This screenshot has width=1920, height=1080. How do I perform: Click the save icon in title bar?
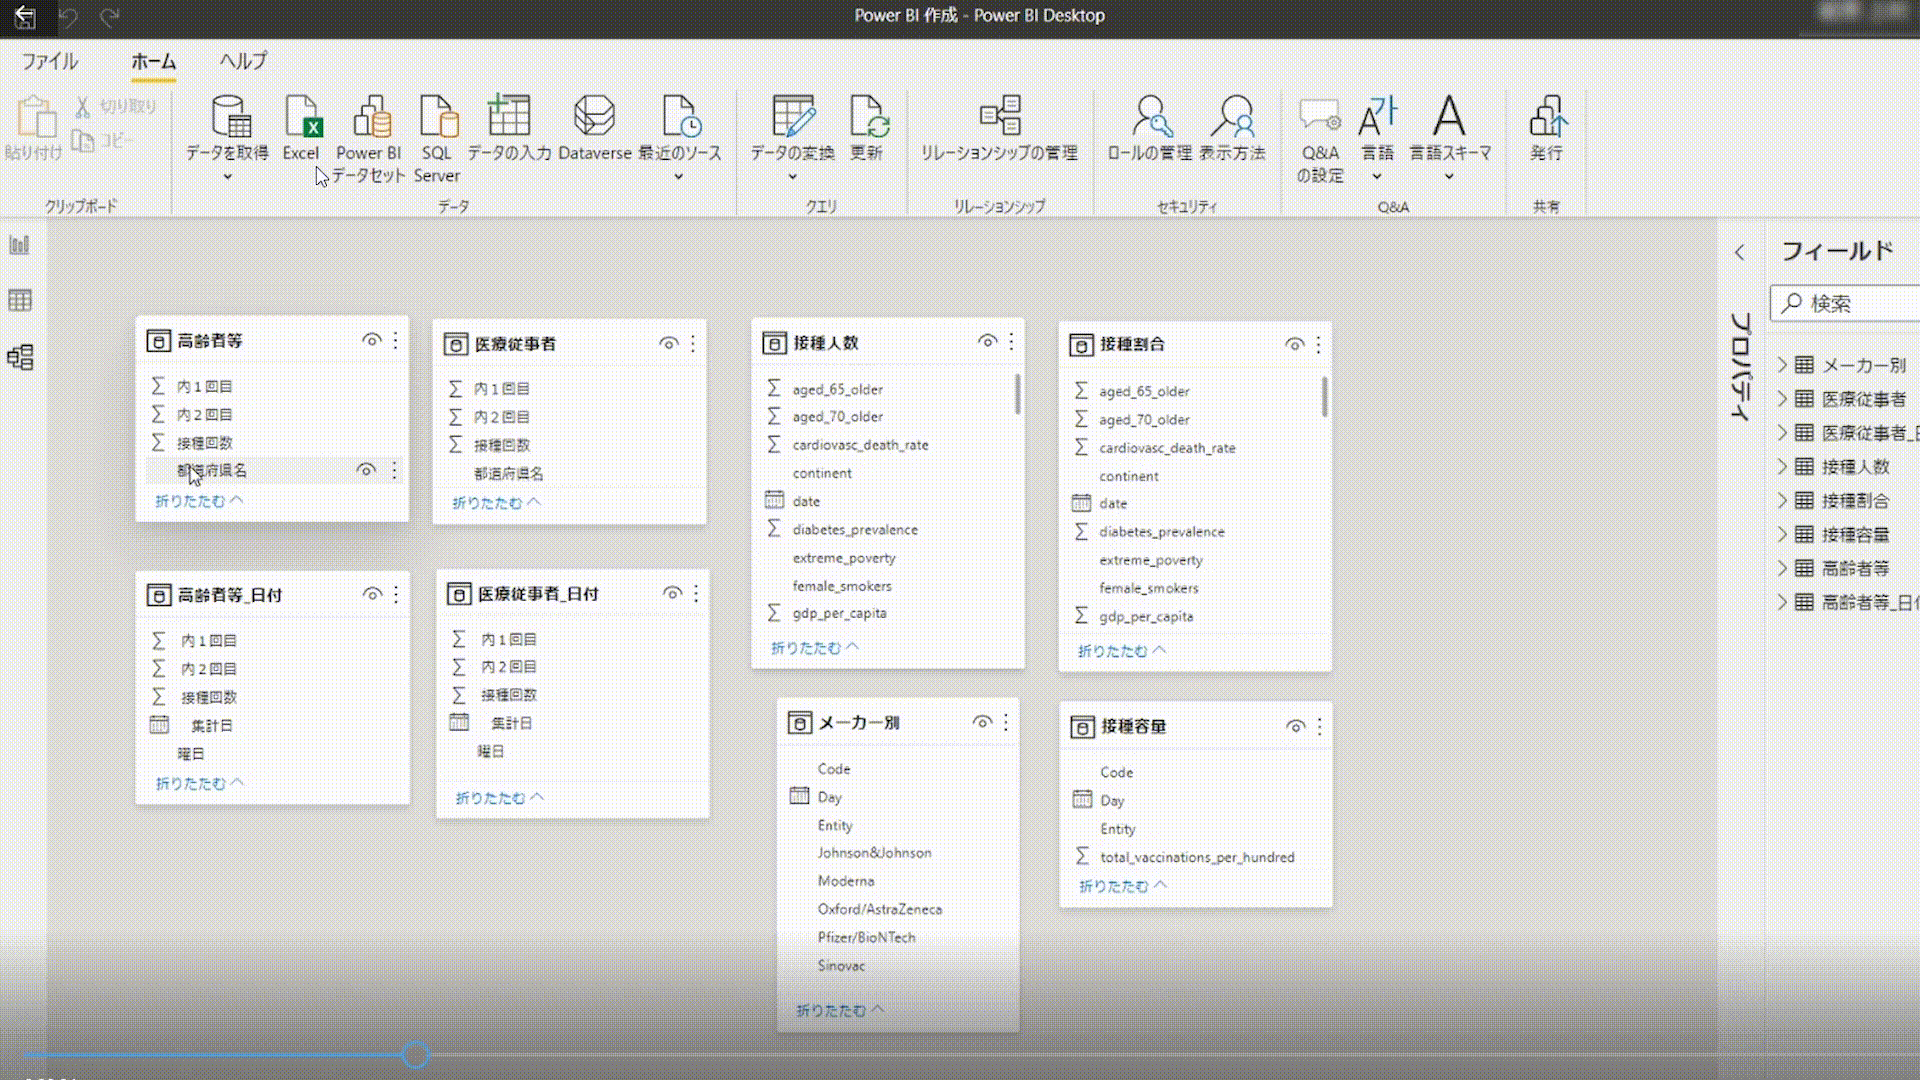[x=25, y=16]
